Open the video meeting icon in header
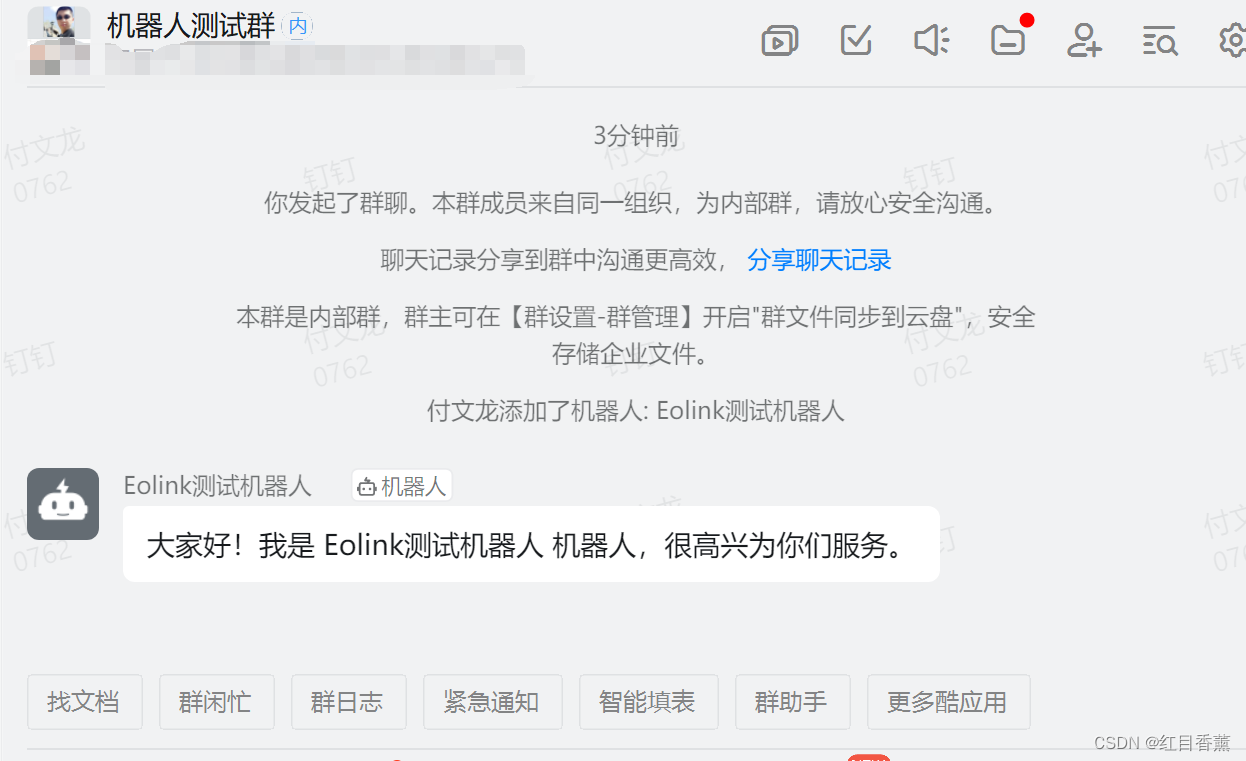 pos(780,40)
